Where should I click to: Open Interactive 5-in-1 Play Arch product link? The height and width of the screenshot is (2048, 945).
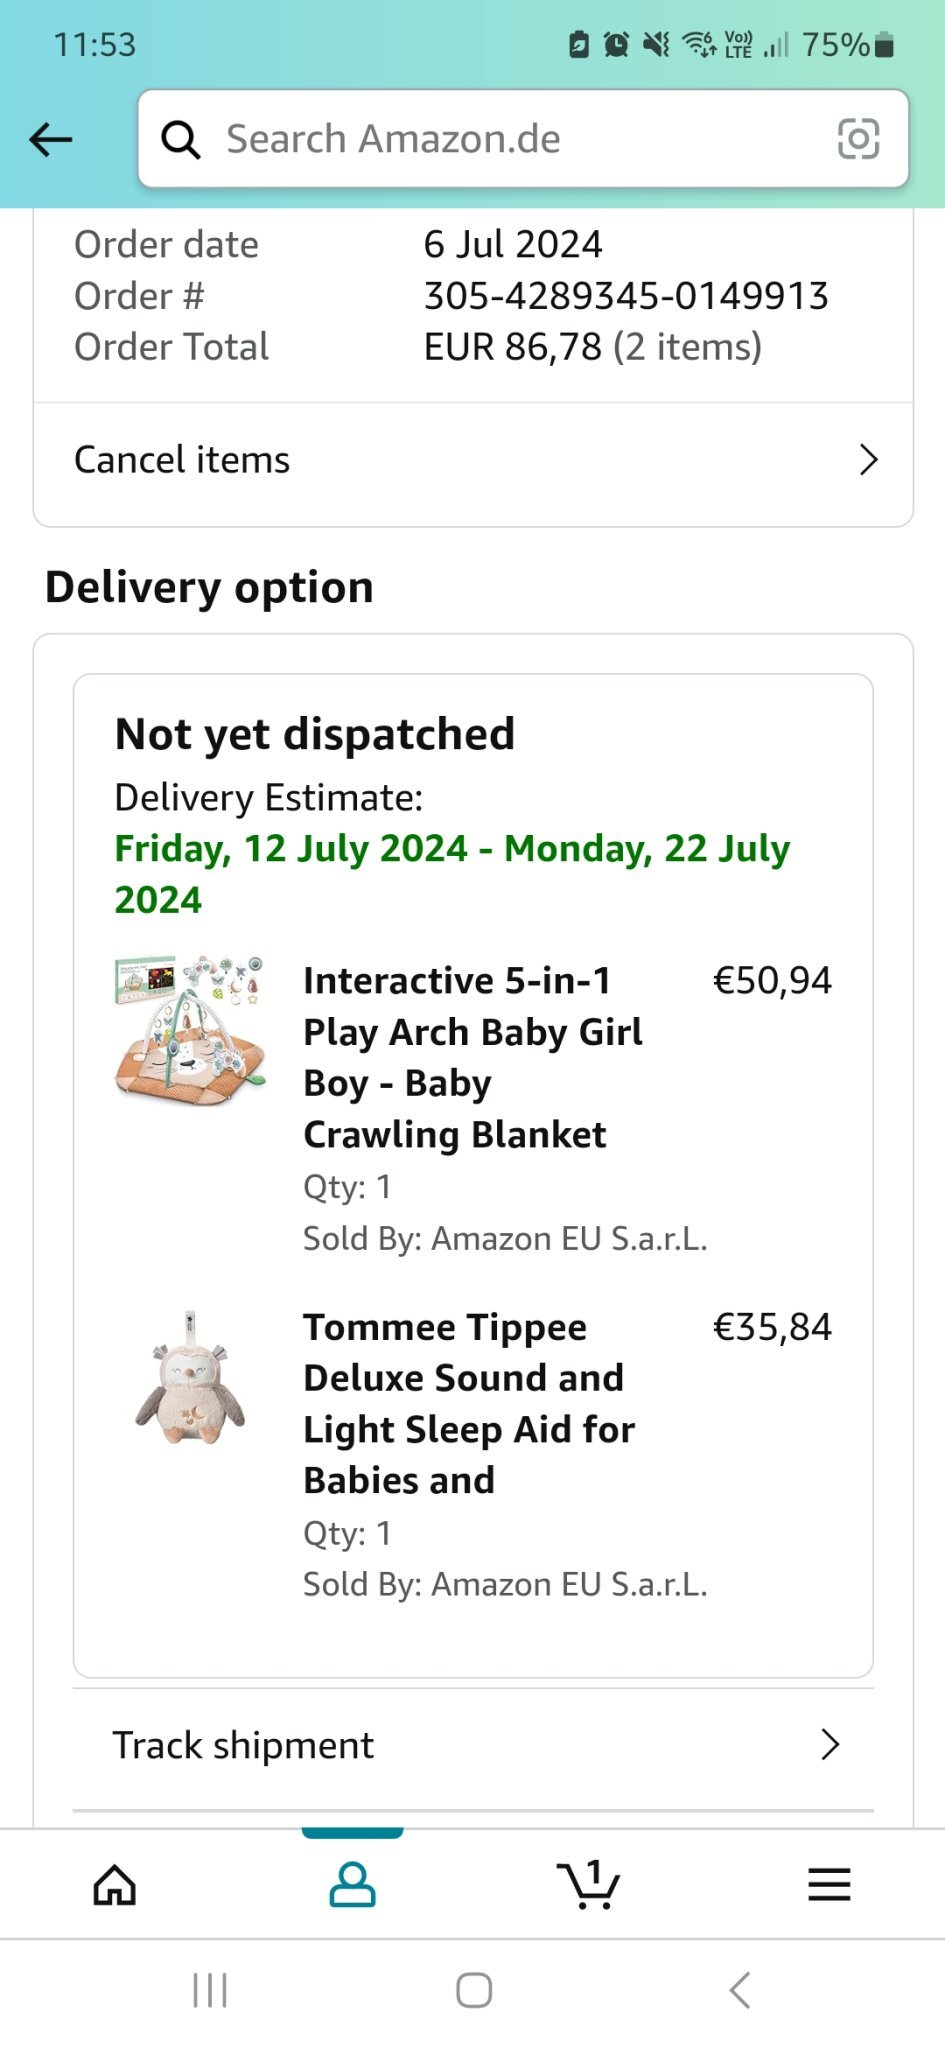[472, 1057]
